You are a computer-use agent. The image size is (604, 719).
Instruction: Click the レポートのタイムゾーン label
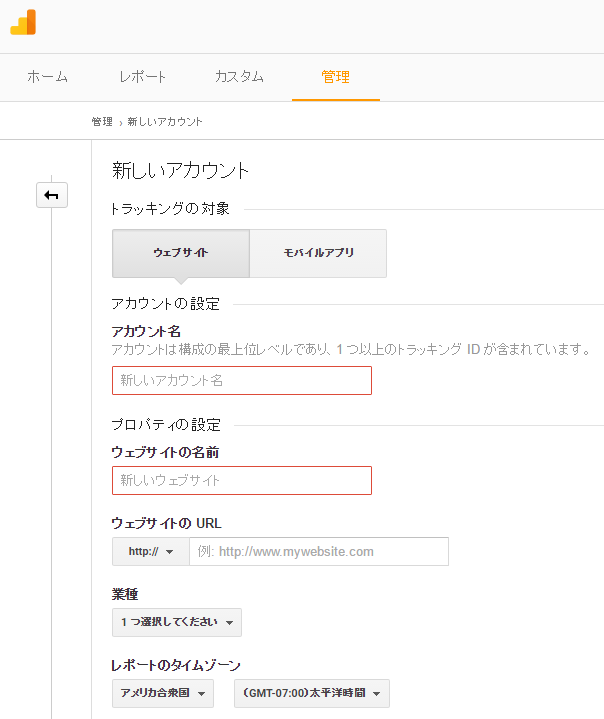coord(176,665)
